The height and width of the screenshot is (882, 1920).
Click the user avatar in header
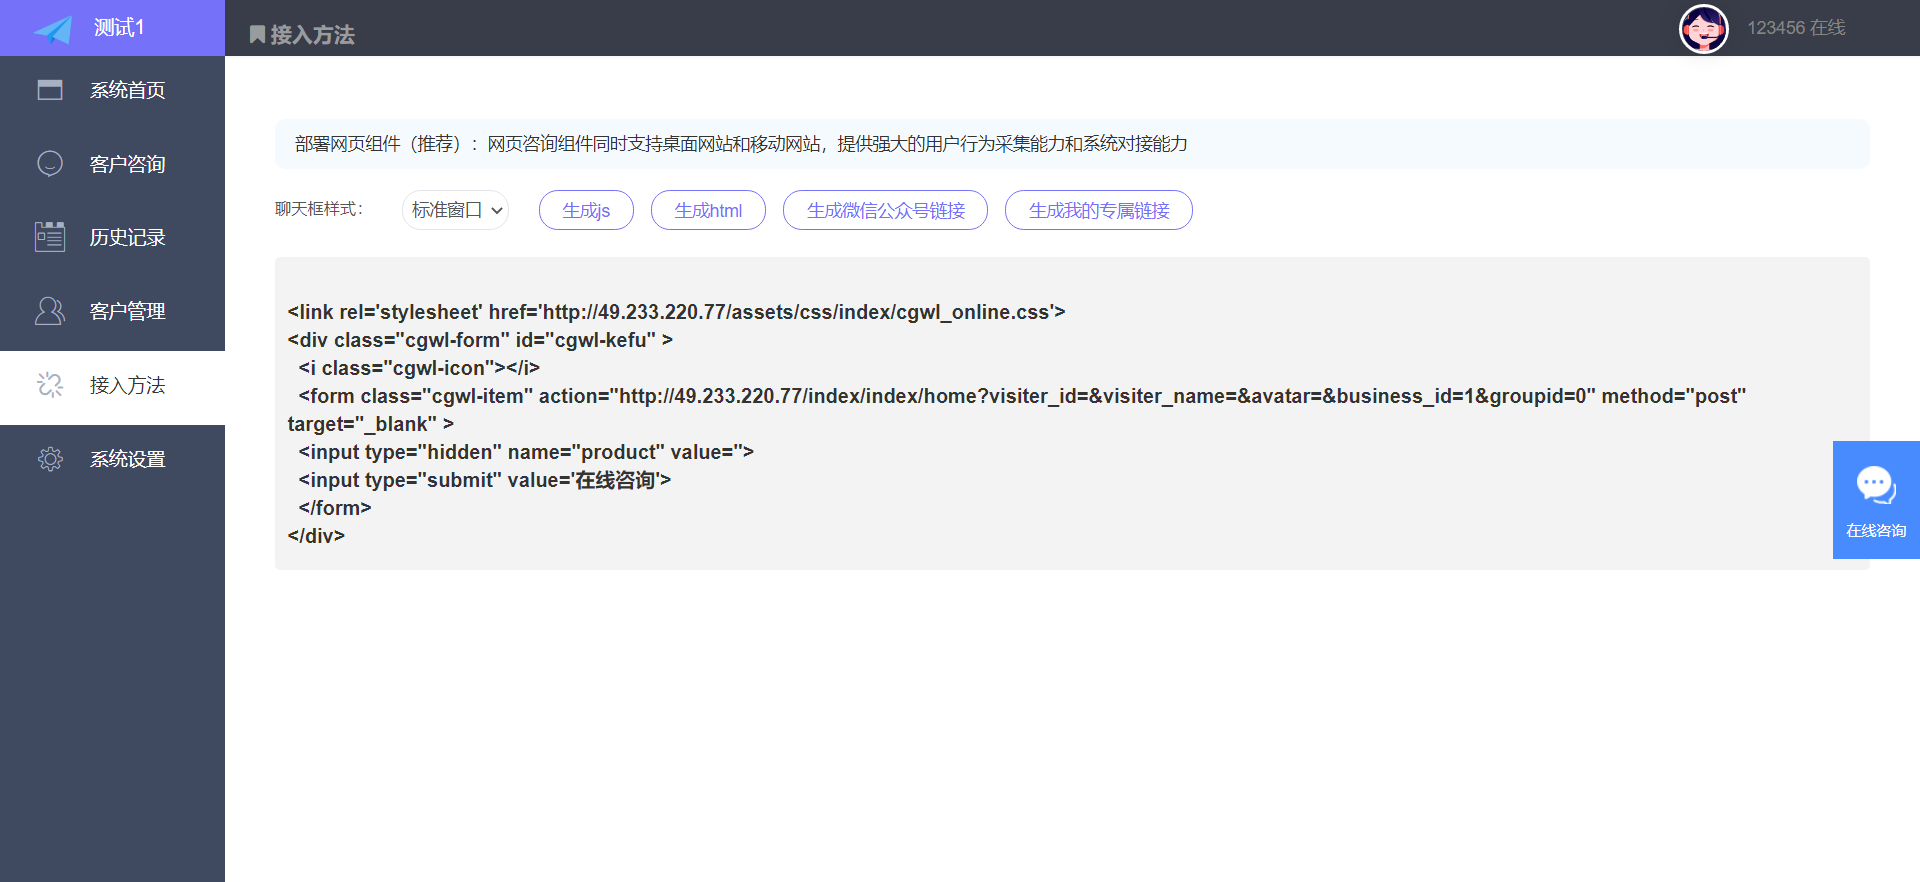coord(1703,29)
